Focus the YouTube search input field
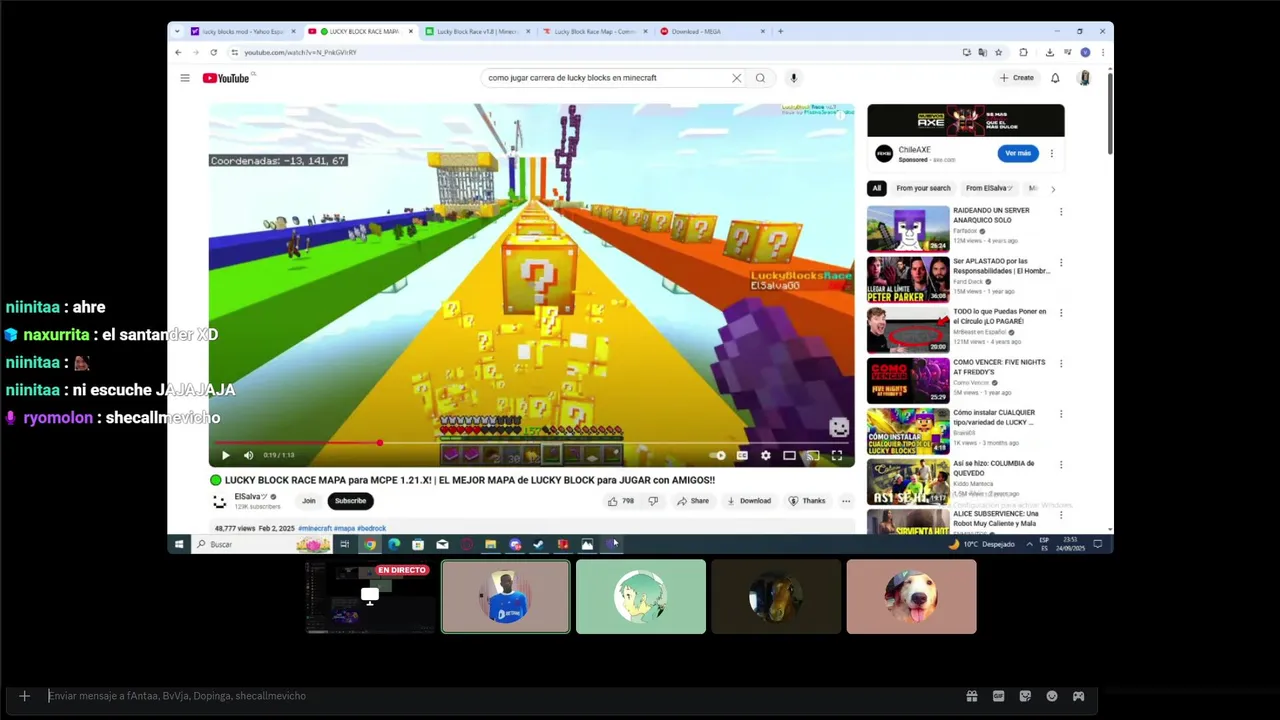The image size is (1280, 720). (606, 78)
